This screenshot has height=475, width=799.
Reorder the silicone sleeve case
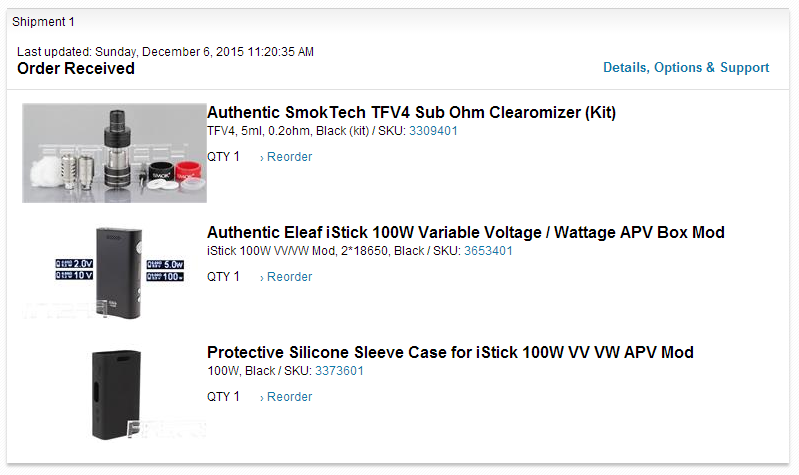(286, 397)
